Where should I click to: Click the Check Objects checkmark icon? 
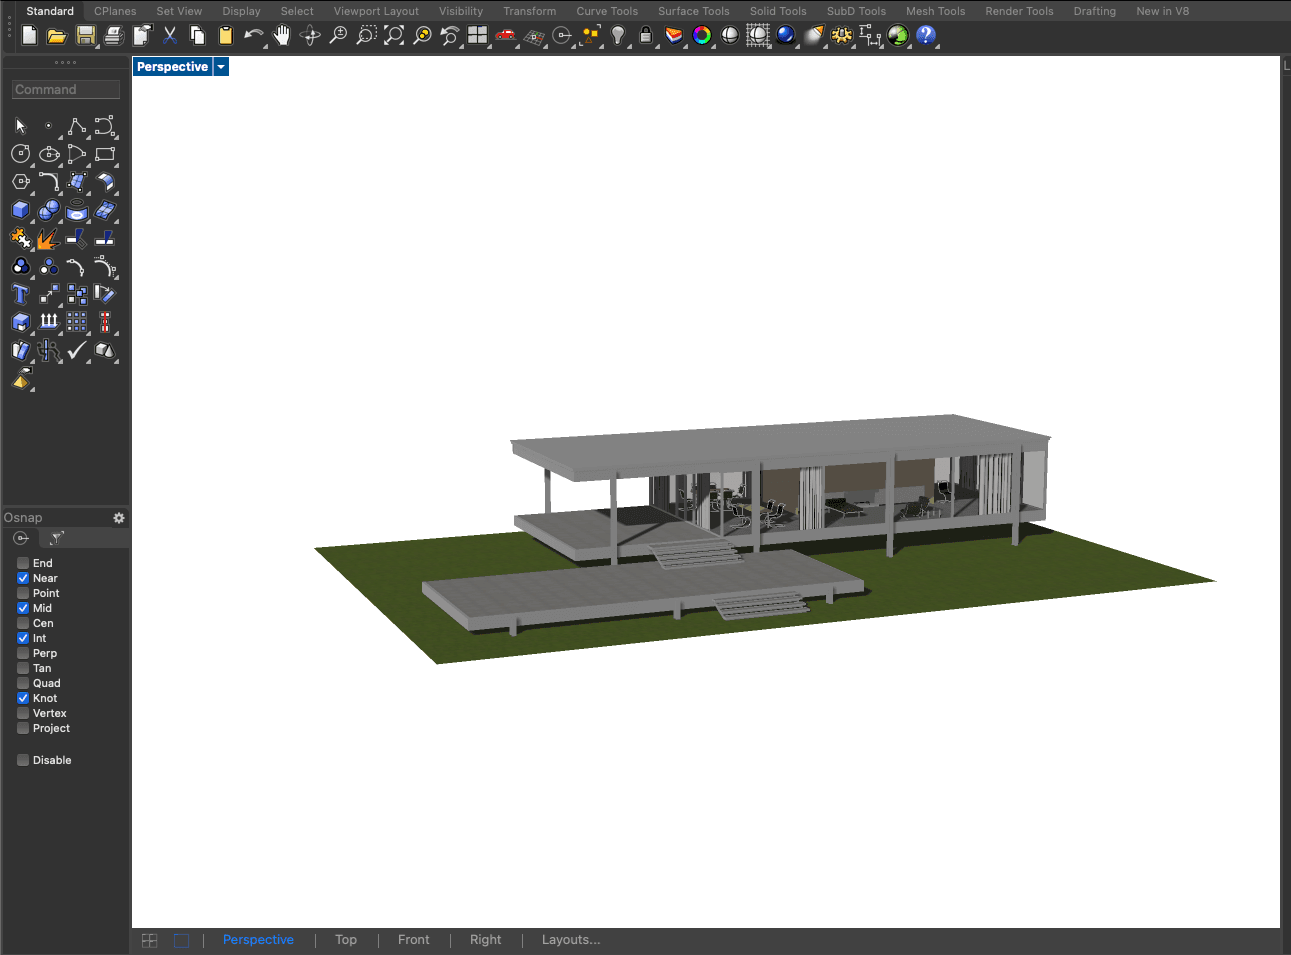coord(77,350)
